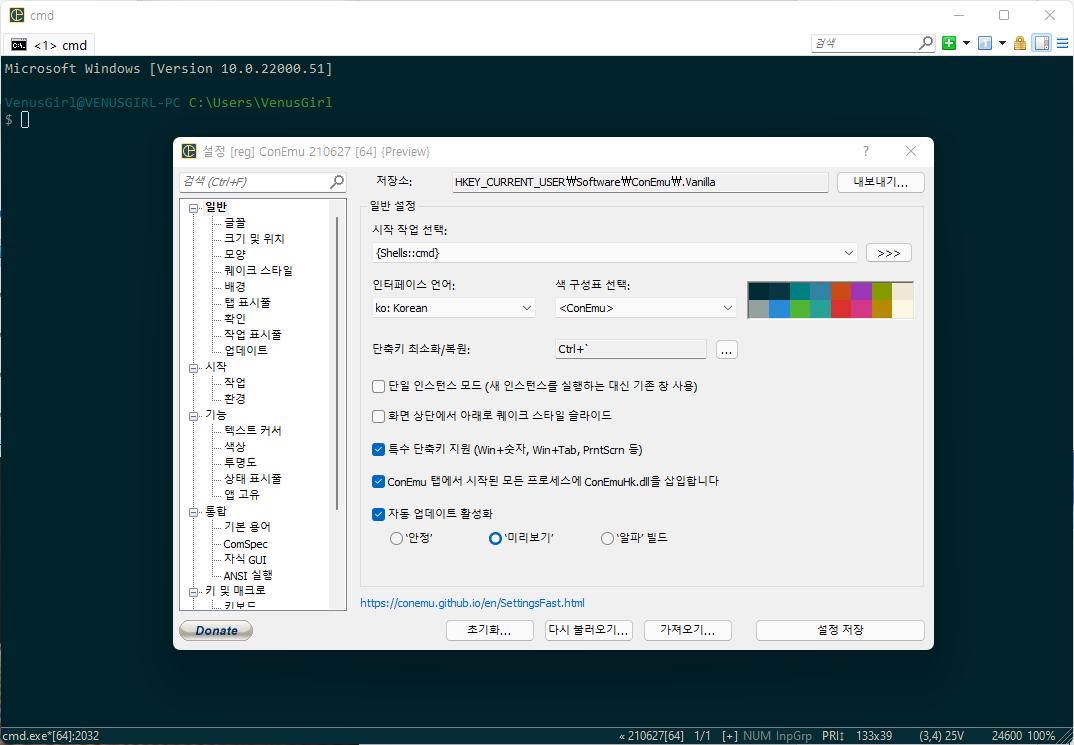Enable the 단일 인스턴스 모드 checkbox
This screenshot has height=745, width=1074.
pos(378,386)
